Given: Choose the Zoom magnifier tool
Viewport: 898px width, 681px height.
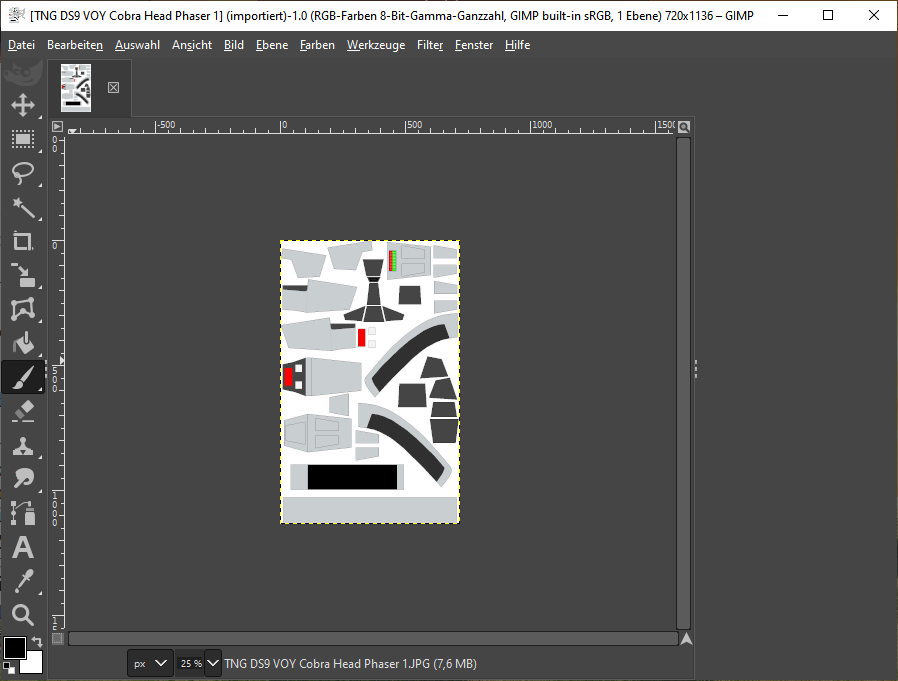Looking at the screenshot, I should click(23, 615).
